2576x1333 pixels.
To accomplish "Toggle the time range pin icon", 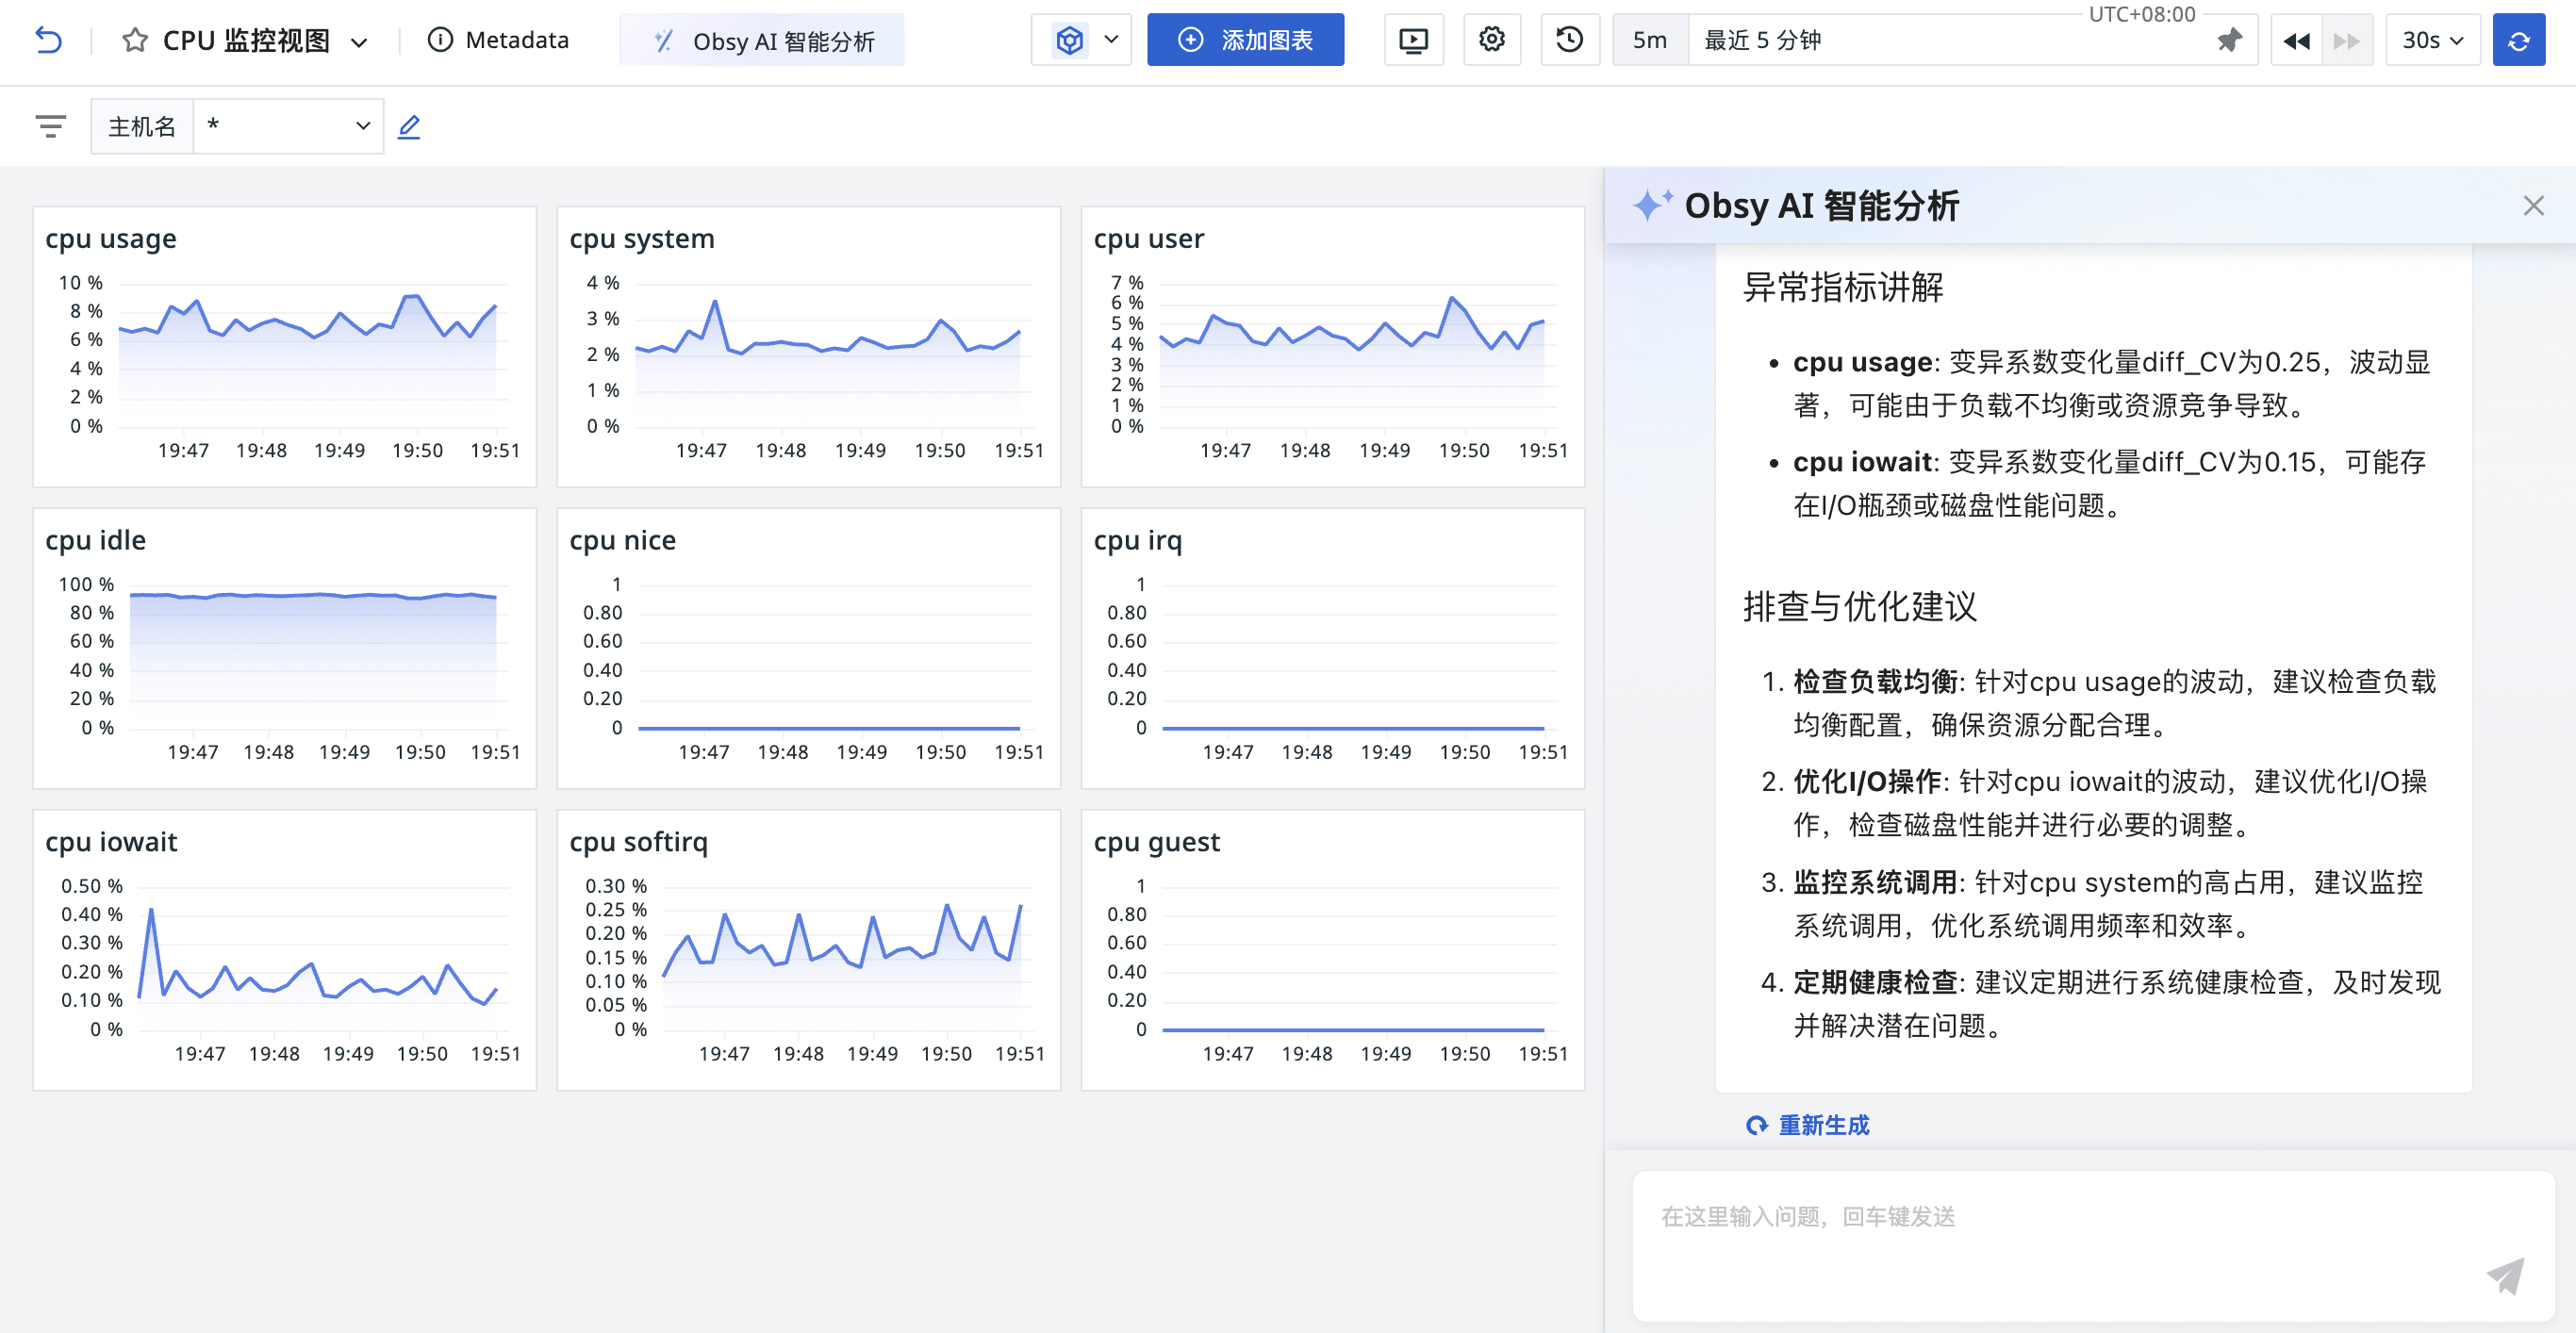I will tap(2229, 41).
